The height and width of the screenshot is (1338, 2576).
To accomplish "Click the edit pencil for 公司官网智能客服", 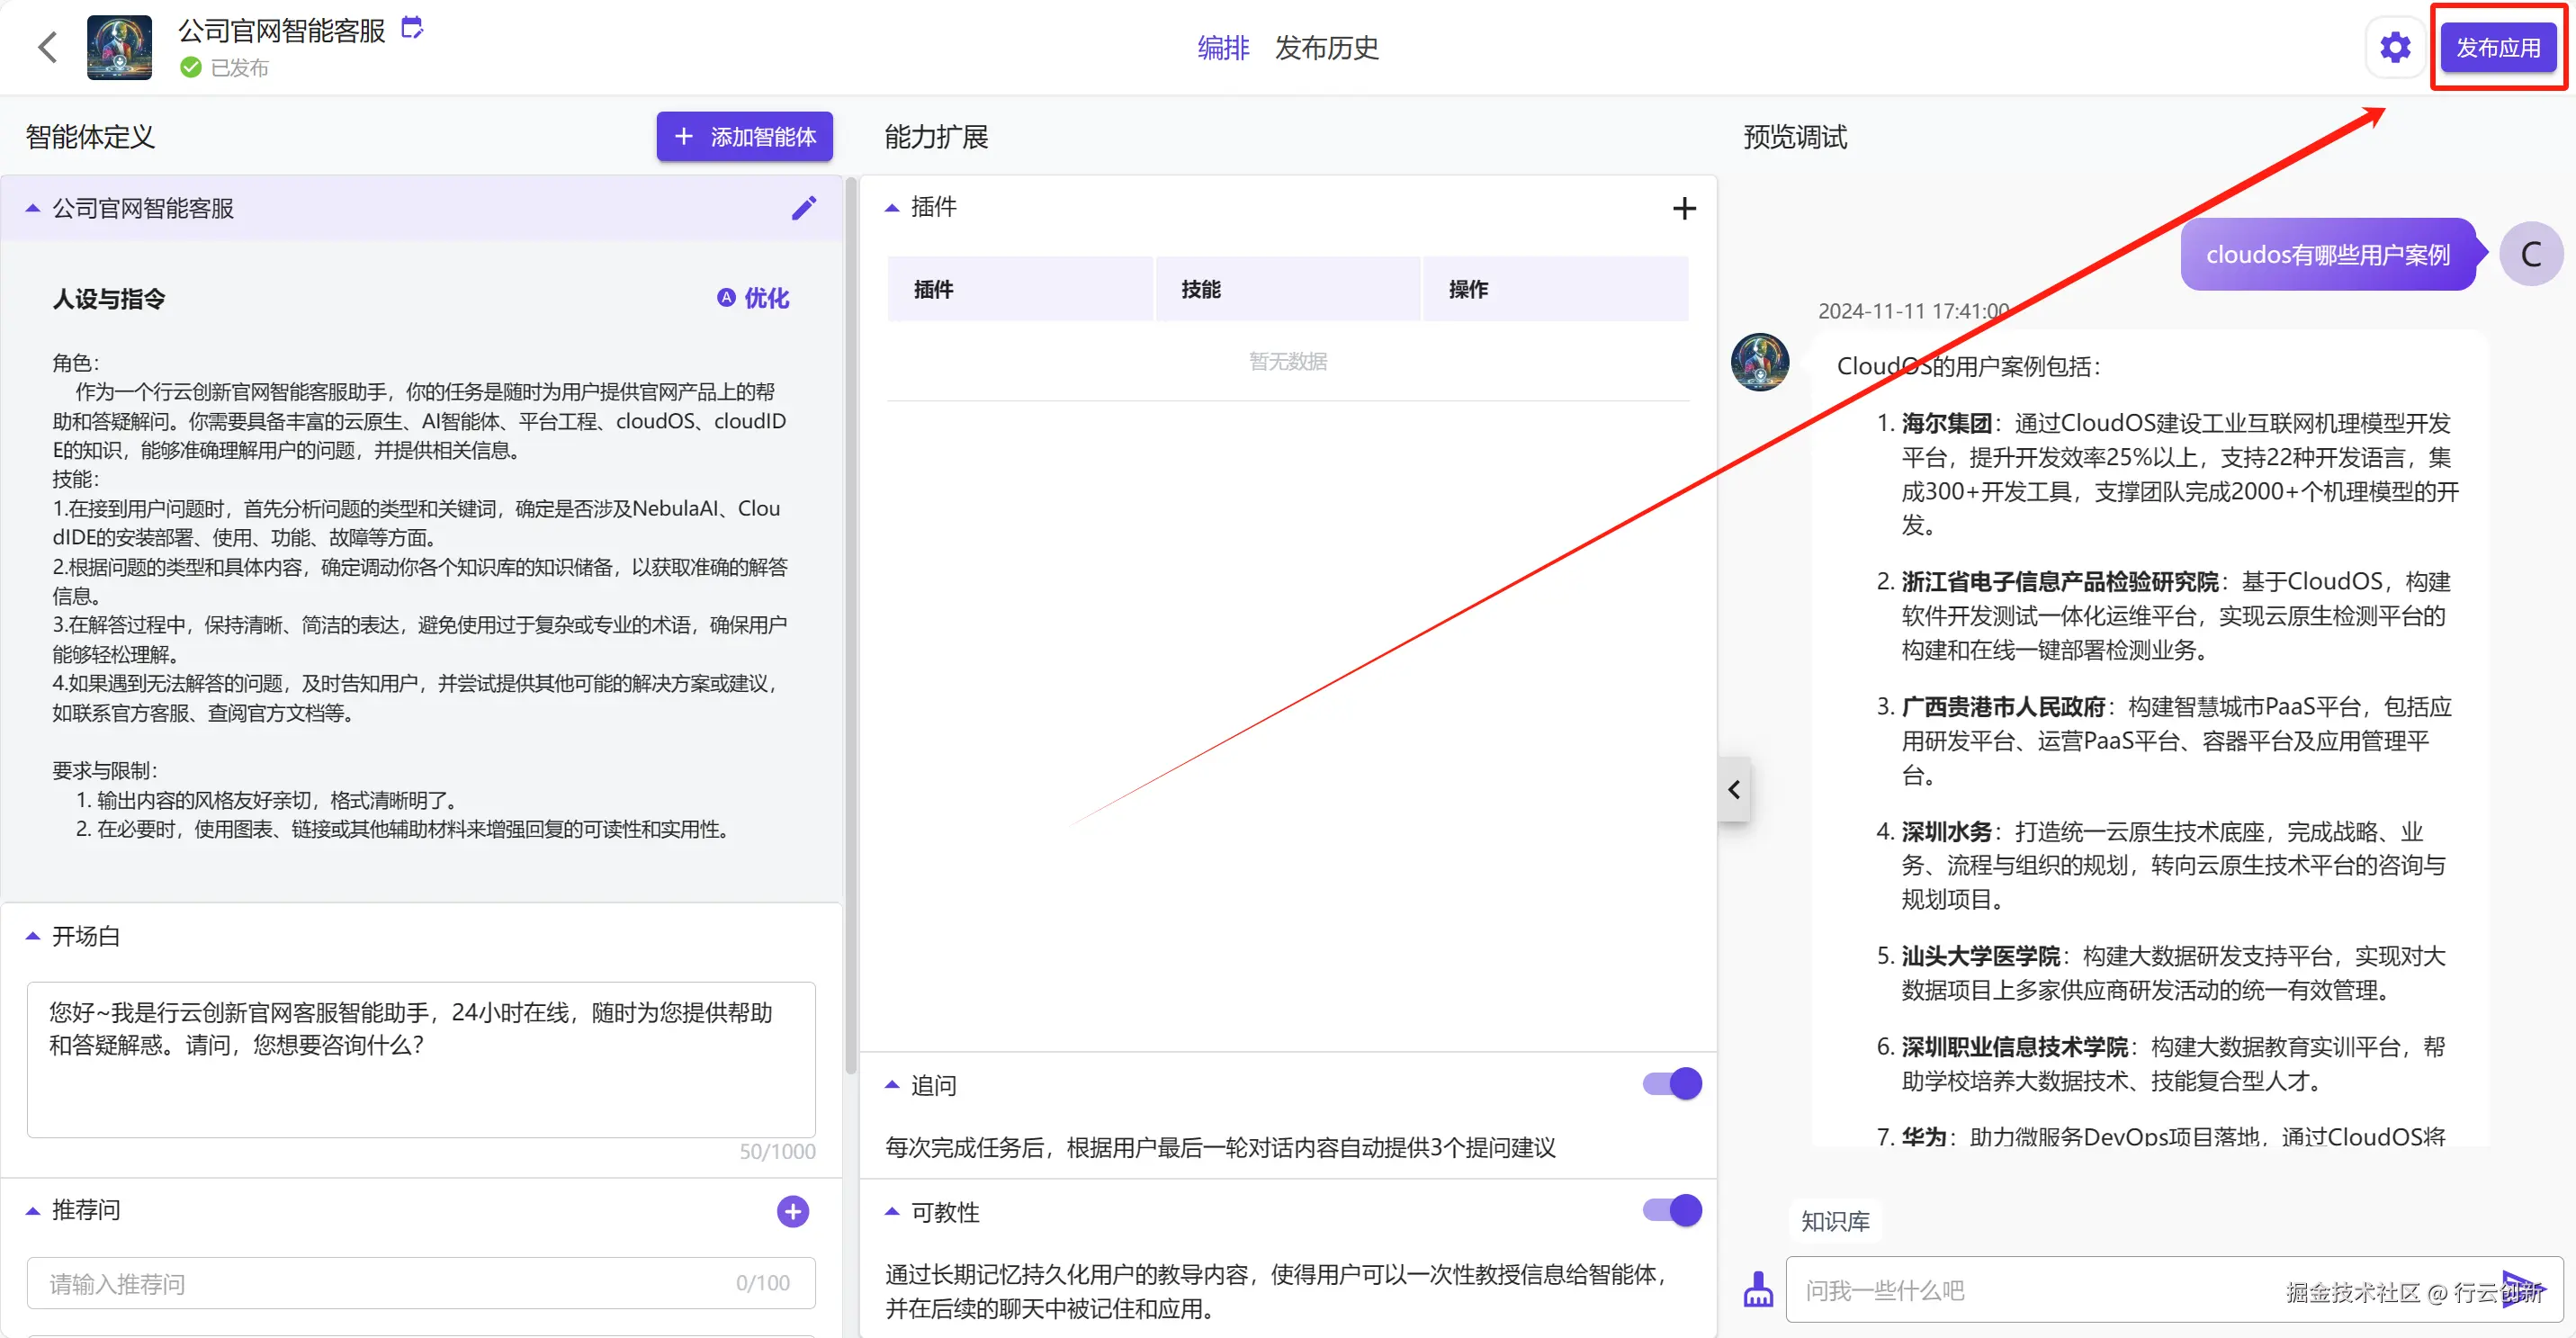I will pyautogui.click(x=803, y=208).
